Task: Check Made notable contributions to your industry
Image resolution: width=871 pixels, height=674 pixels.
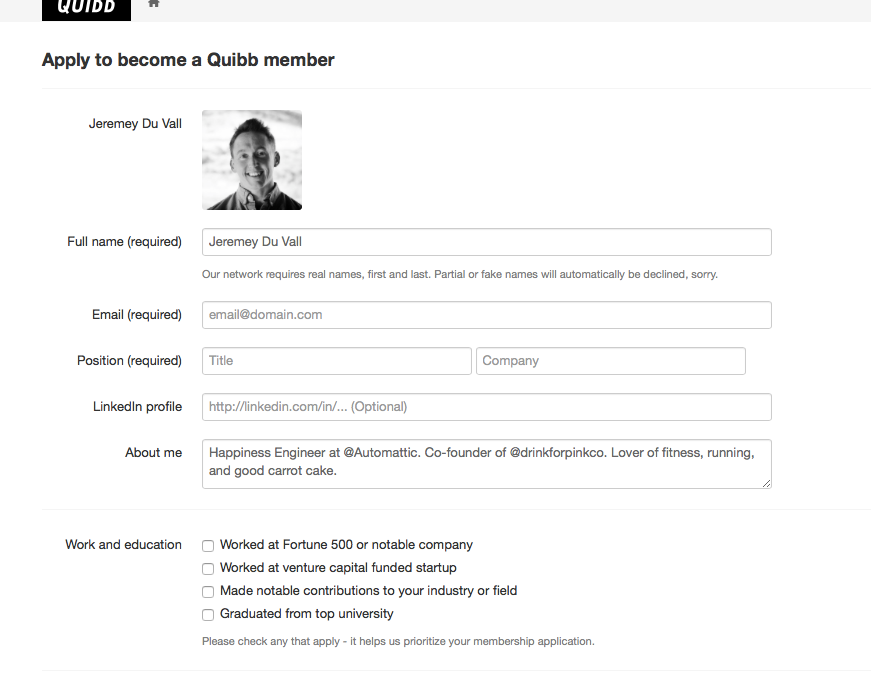Action: click(x=208, y=592)
